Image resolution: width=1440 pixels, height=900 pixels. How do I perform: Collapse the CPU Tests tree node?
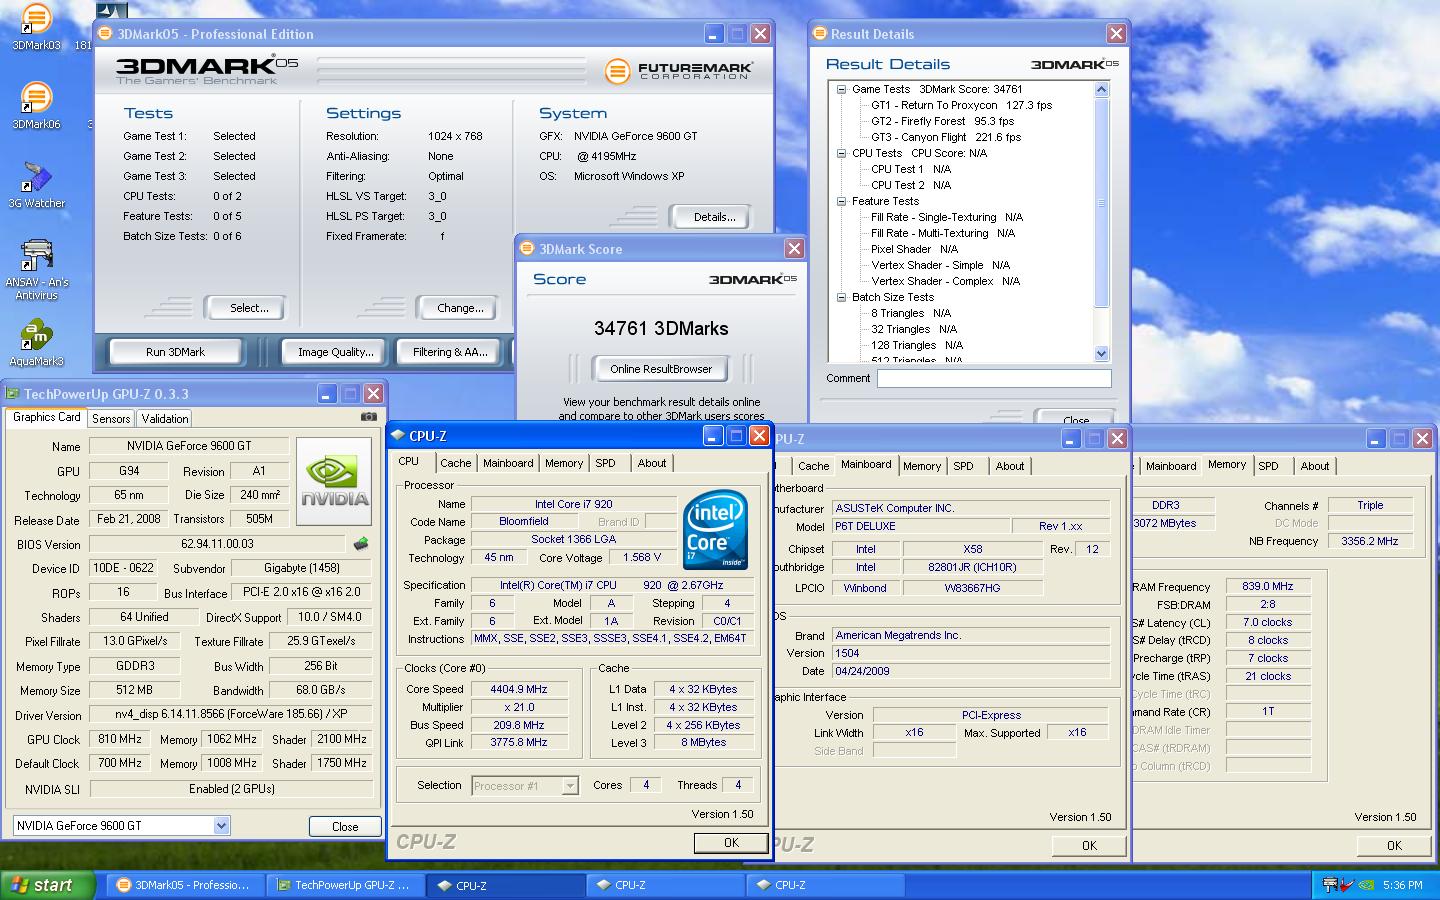(842, 153)
